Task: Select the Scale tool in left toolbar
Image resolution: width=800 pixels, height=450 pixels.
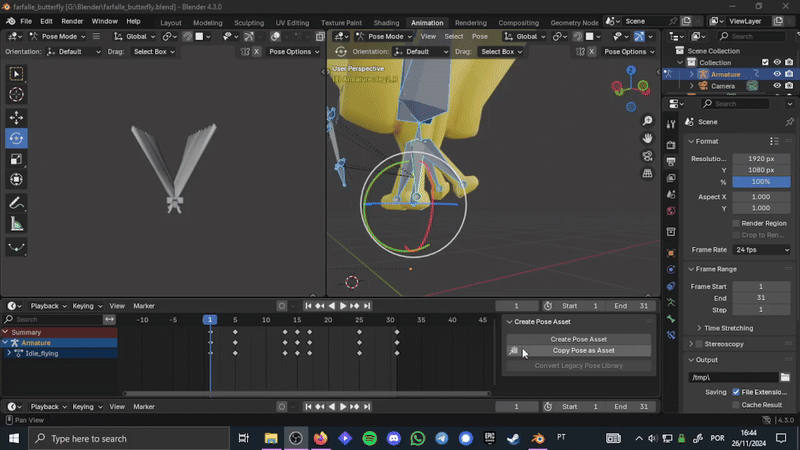Action: (x=16, y=159)
